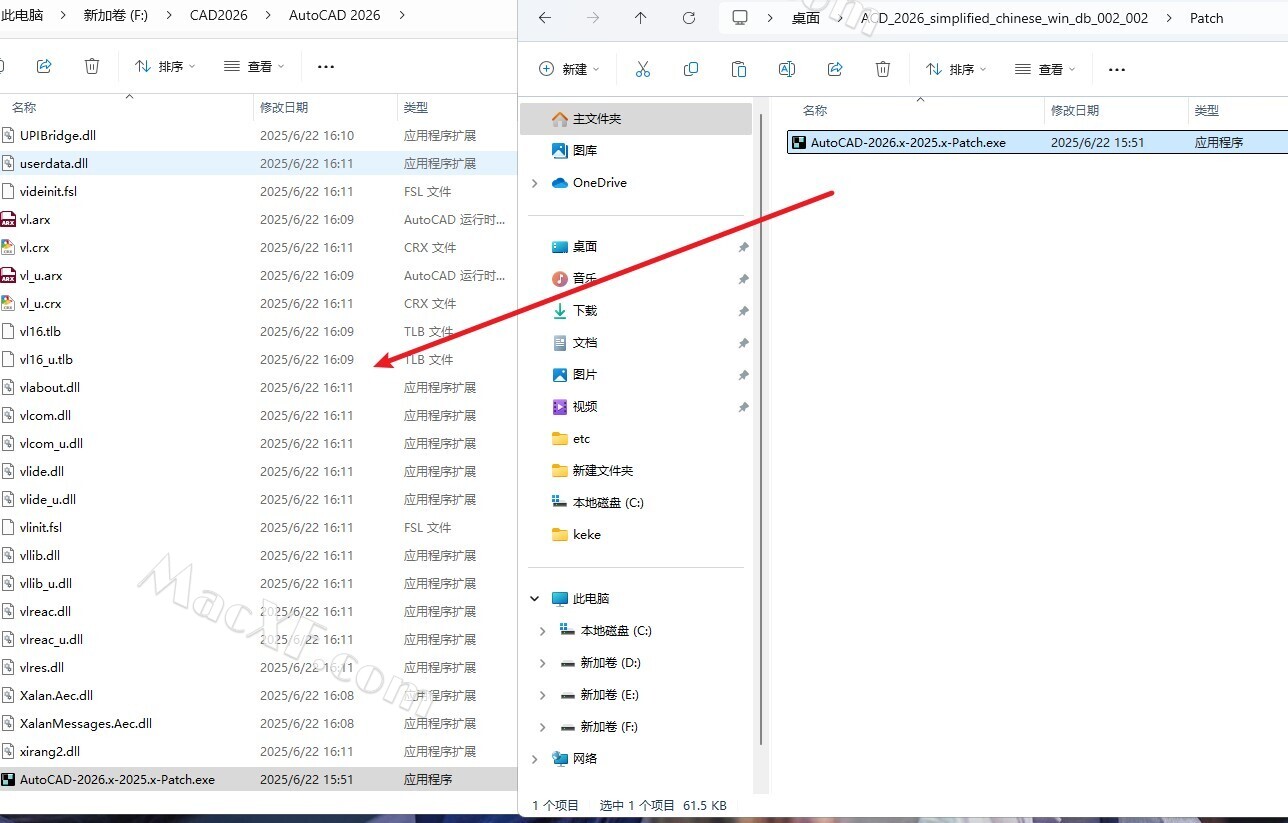Click AutoCAD 2026 in left window breadcrumb

(335, 15)
